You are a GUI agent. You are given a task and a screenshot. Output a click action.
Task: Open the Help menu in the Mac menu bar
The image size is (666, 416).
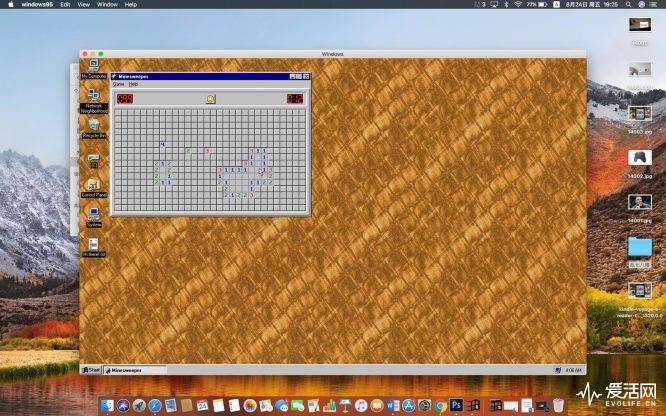pos(131,4)
